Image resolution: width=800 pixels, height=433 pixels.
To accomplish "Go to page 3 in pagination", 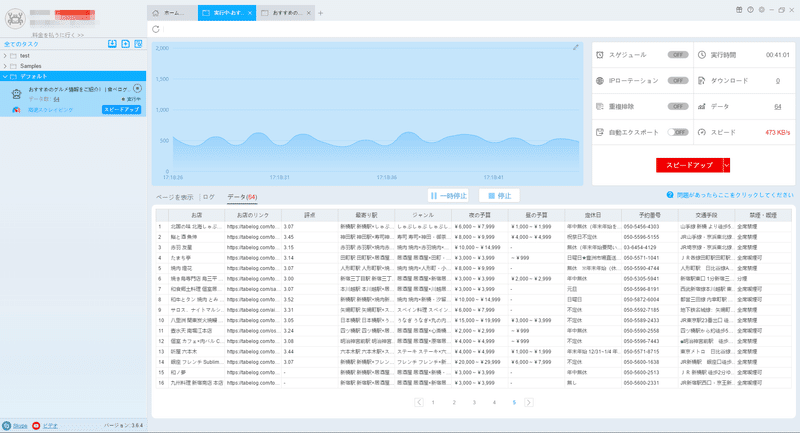I will point(474,402).
